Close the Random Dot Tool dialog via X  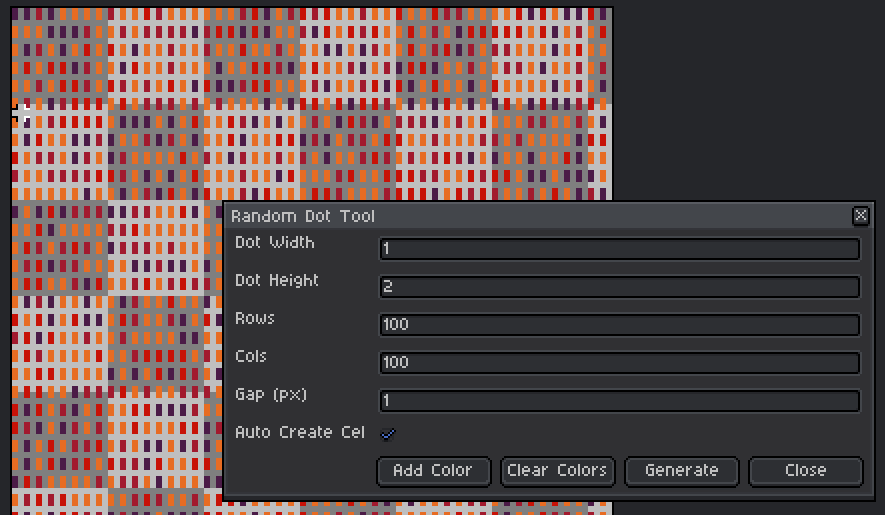click(x=861, y=215)
